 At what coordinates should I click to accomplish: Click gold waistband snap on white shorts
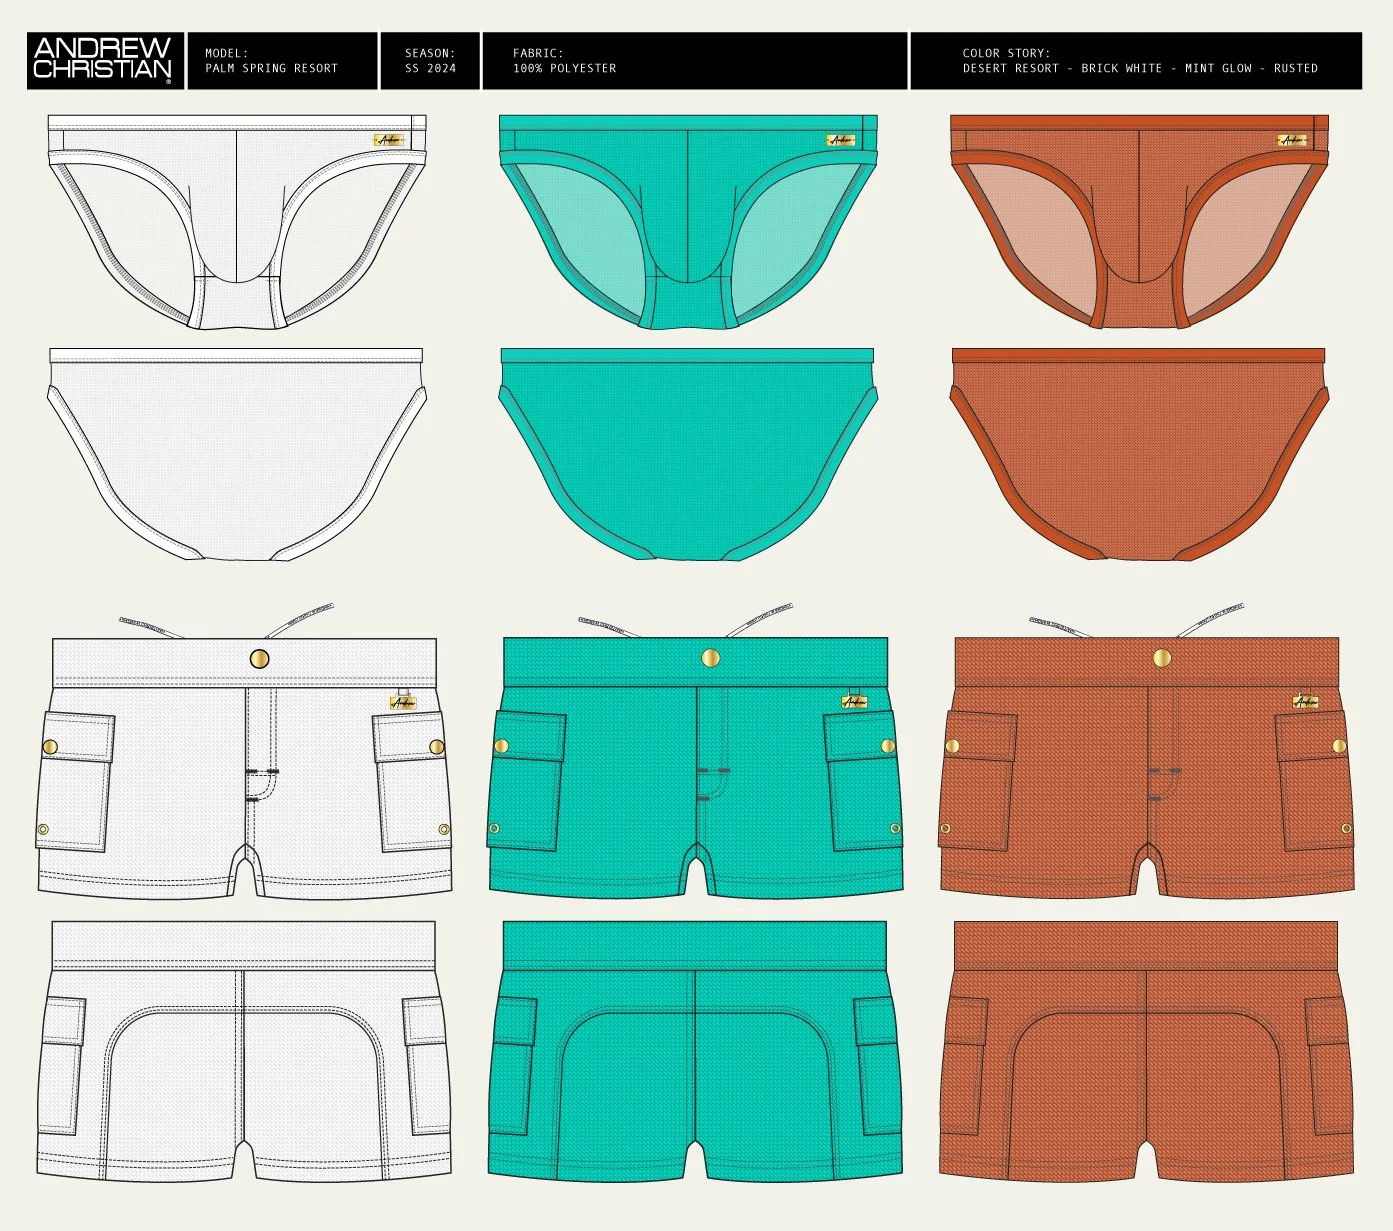click(x=259, y=657)
